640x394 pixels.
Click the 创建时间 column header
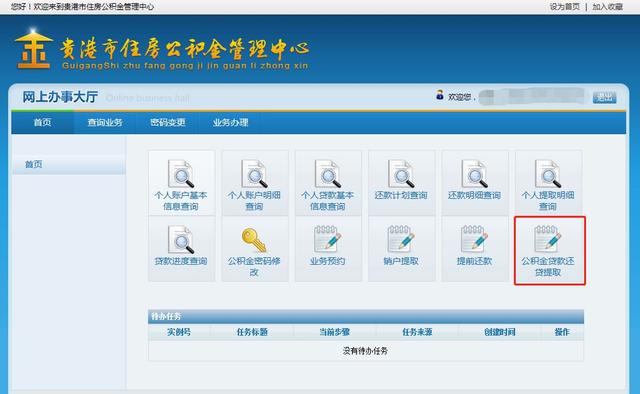click(500, 332)
